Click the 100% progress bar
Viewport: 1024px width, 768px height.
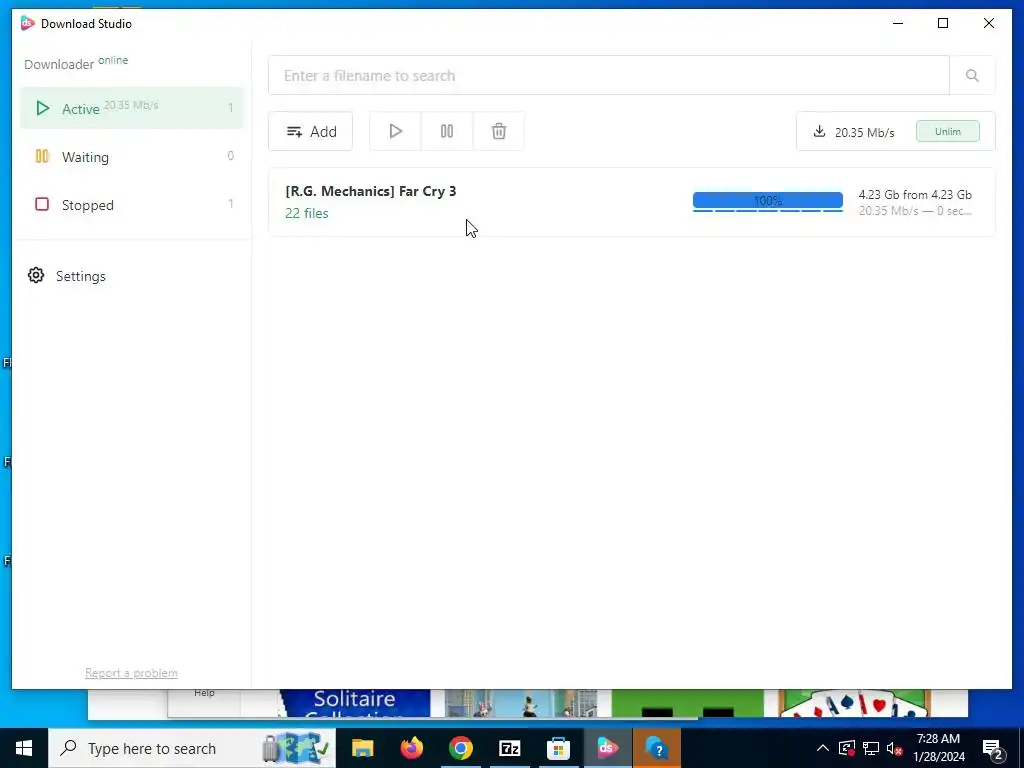[767, 201]
